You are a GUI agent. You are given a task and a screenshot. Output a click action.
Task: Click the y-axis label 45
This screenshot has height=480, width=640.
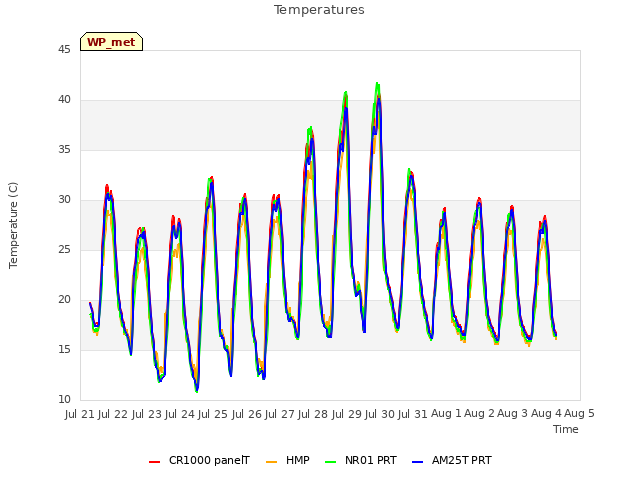click(x=64, y=50)
